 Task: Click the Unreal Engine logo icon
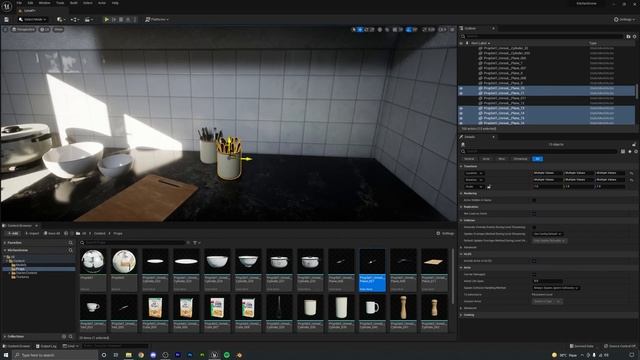point(7,6)
